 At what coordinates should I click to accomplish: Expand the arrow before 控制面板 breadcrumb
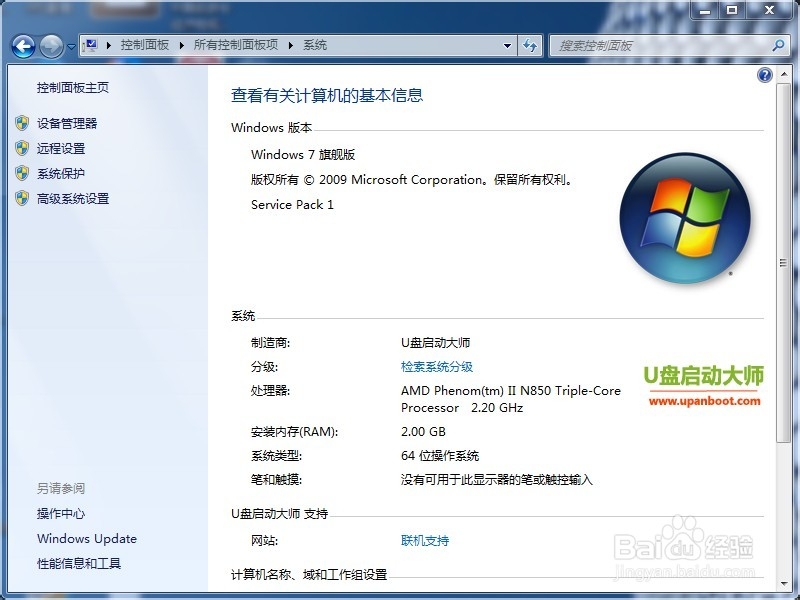(x=109, y=45)
